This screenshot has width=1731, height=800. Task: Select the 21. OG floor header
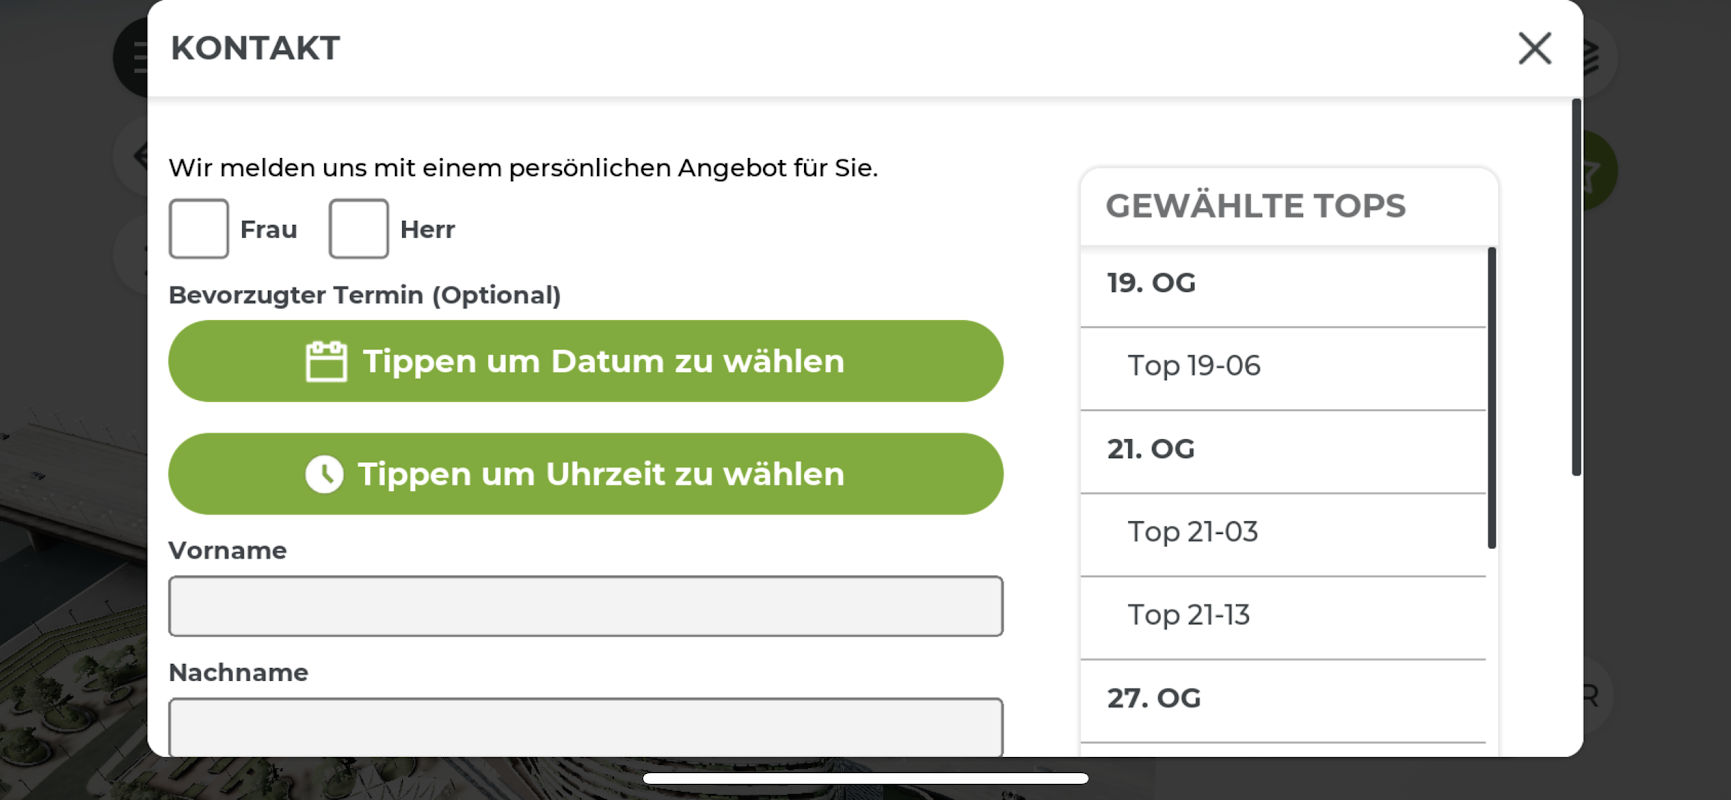click(x=1282, y=450)
